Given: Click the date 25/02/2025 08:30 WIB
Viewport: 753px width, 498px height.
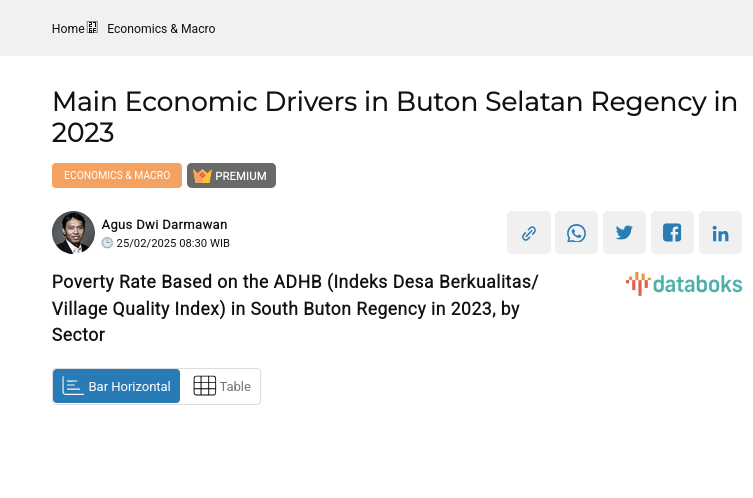Looking at the screenshot, I should pyautogui.click(x=173, y=243).
